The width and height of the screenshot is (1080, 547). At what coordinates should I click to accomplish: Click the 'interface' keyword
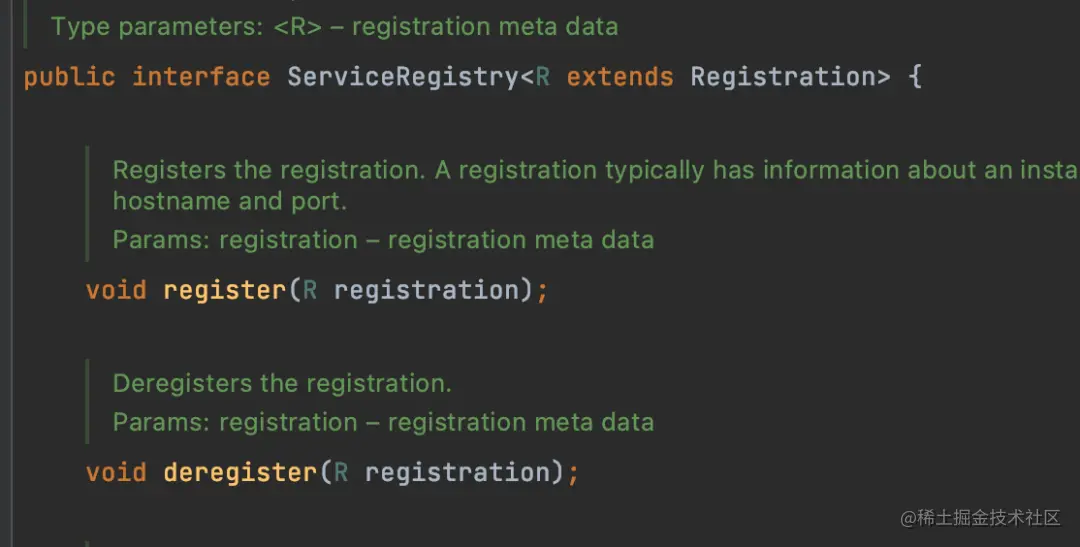pyautogui.click(x=201, y=76)
